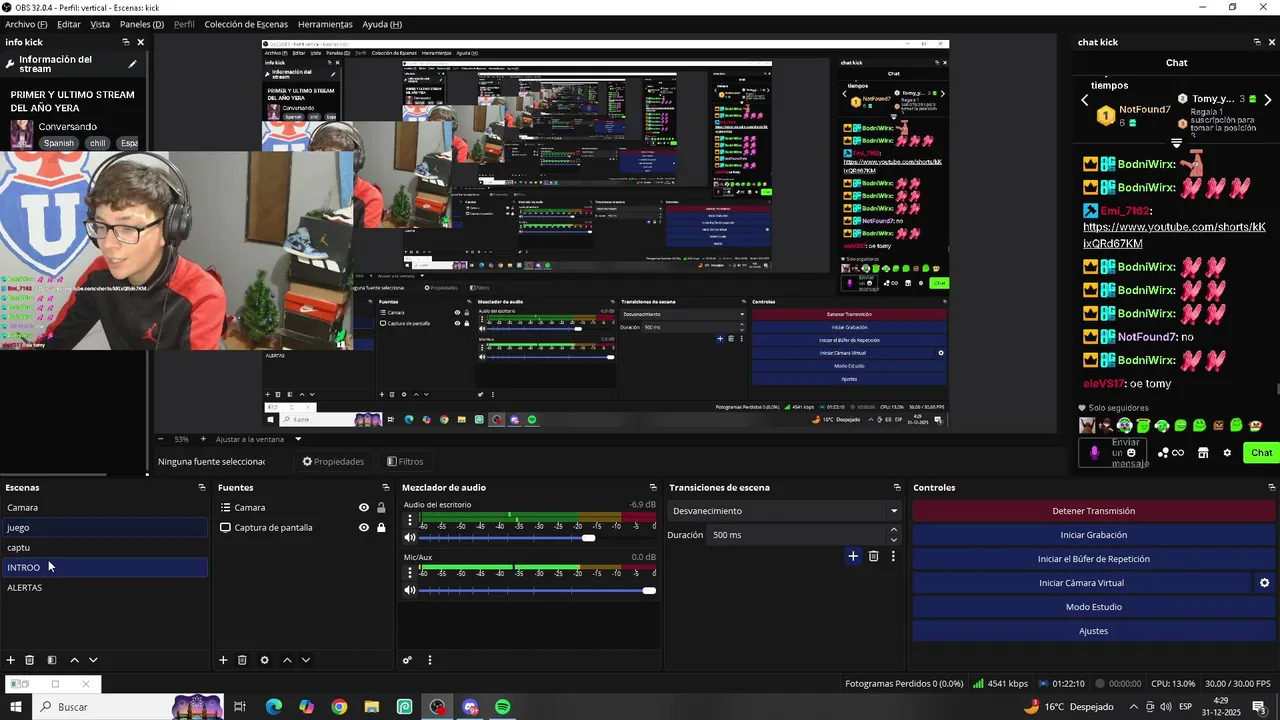Open the transition properties three-dot menu

[893, 556]
